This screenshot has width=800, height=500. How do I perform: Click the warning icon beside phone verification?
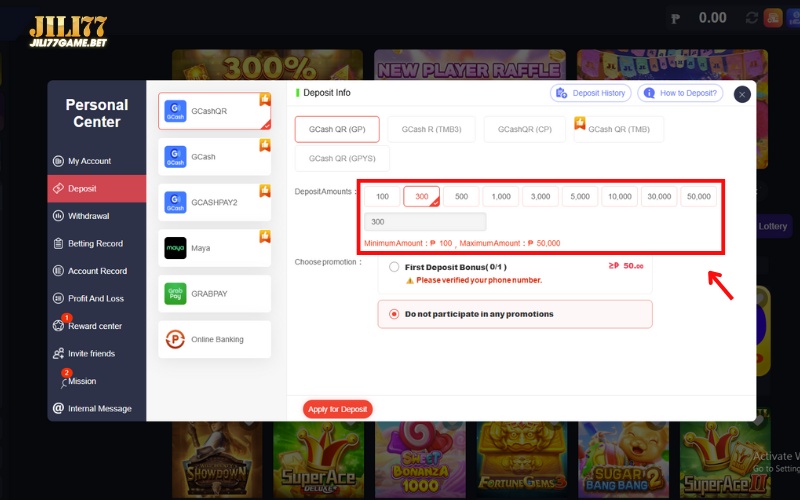409,281
